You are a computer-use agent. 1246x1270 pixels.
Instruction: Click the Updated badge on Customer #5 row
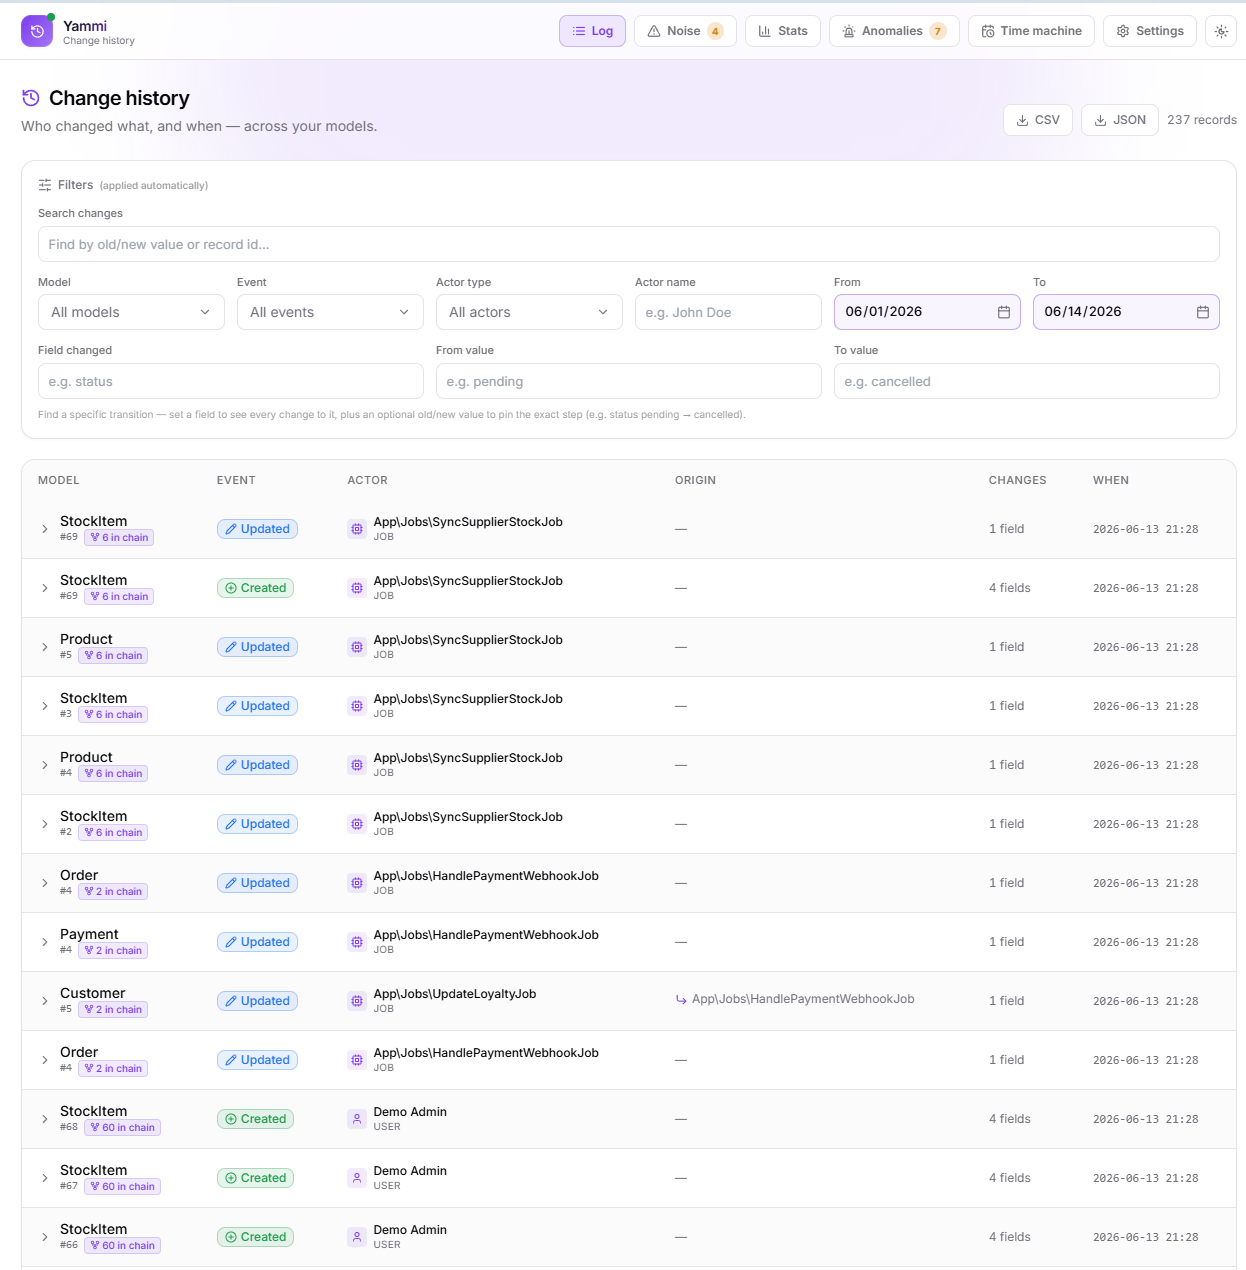(x=257, y=1001)
